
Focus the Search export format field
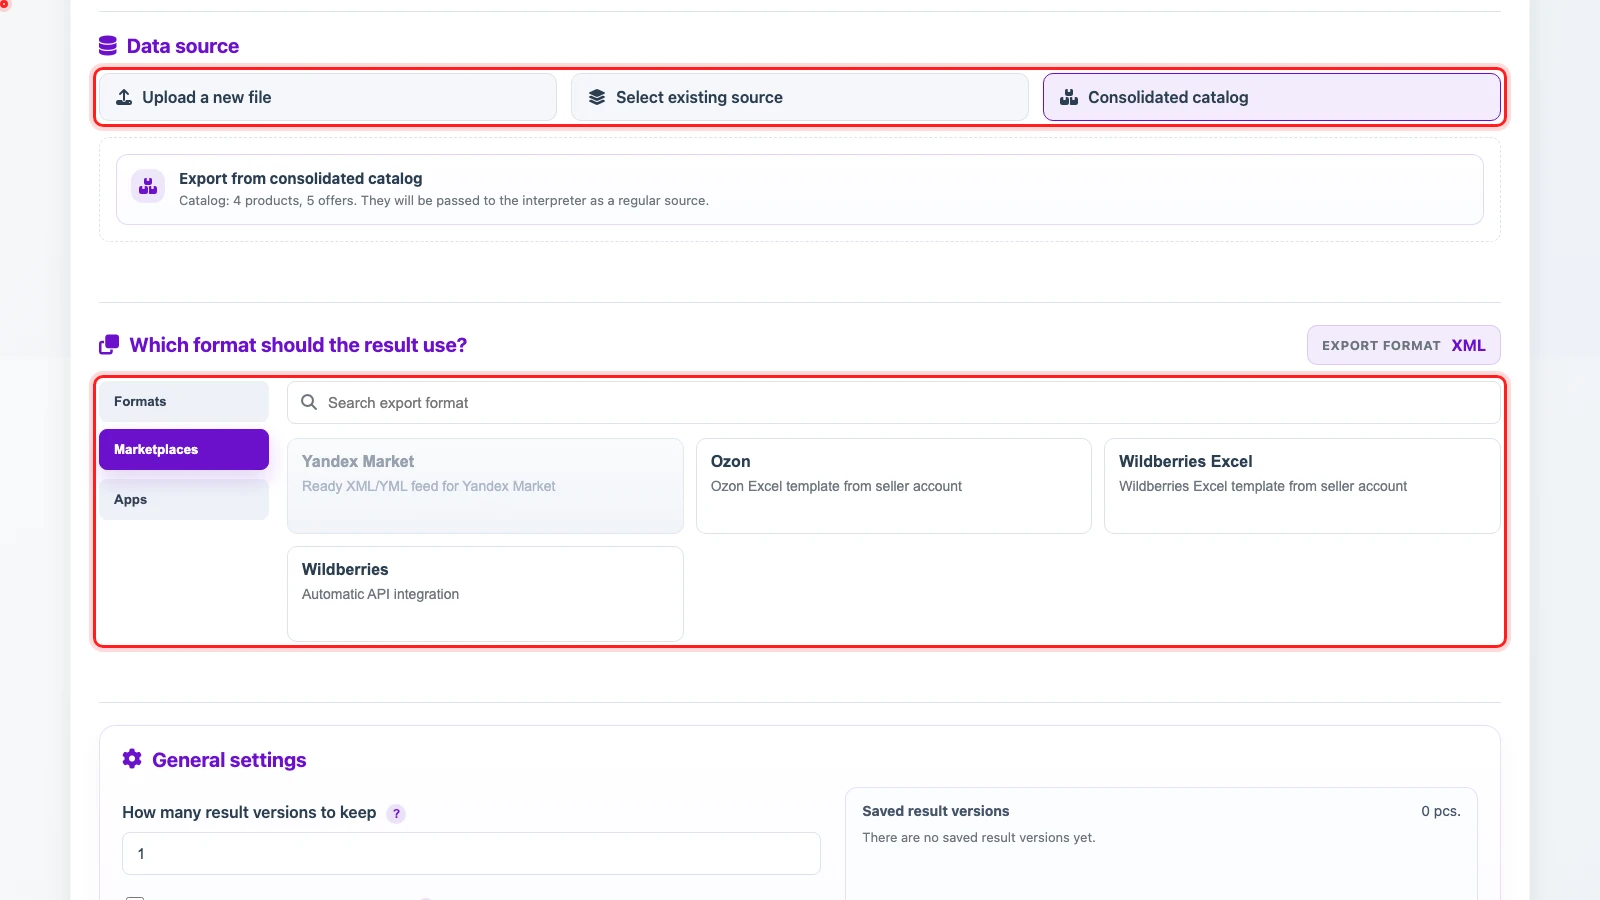tap(894, 402)
